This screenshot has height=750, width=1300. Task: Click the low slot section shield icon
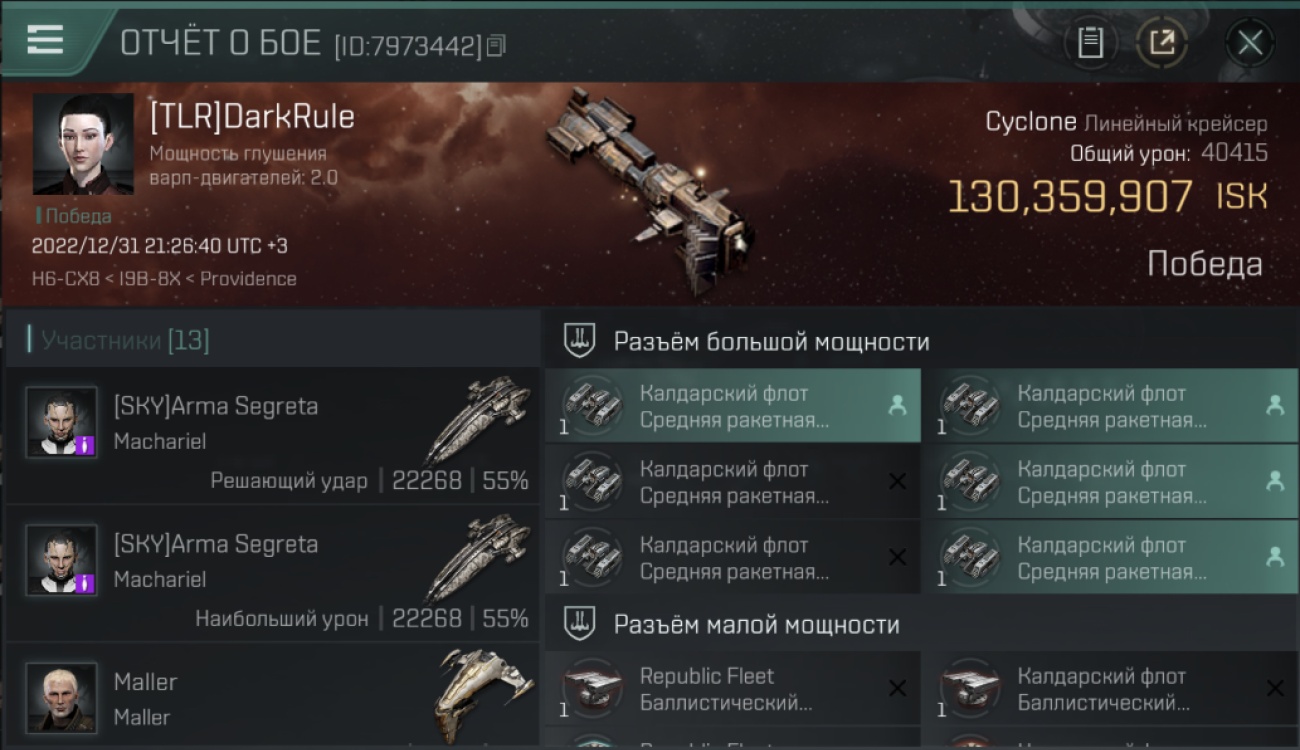tap(579, 624)
